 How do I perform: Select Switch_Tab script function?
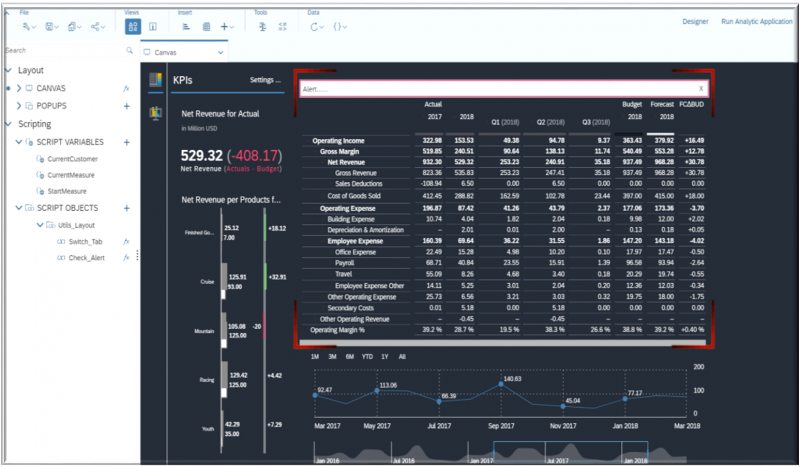click(85, 241)
